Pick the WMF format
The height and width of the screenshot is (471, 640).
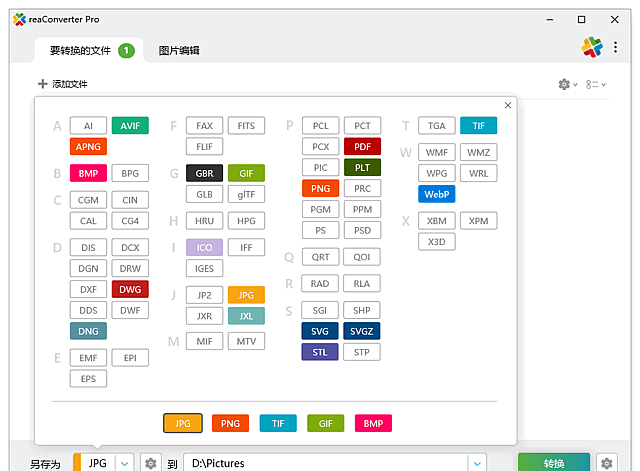point(437,152)
